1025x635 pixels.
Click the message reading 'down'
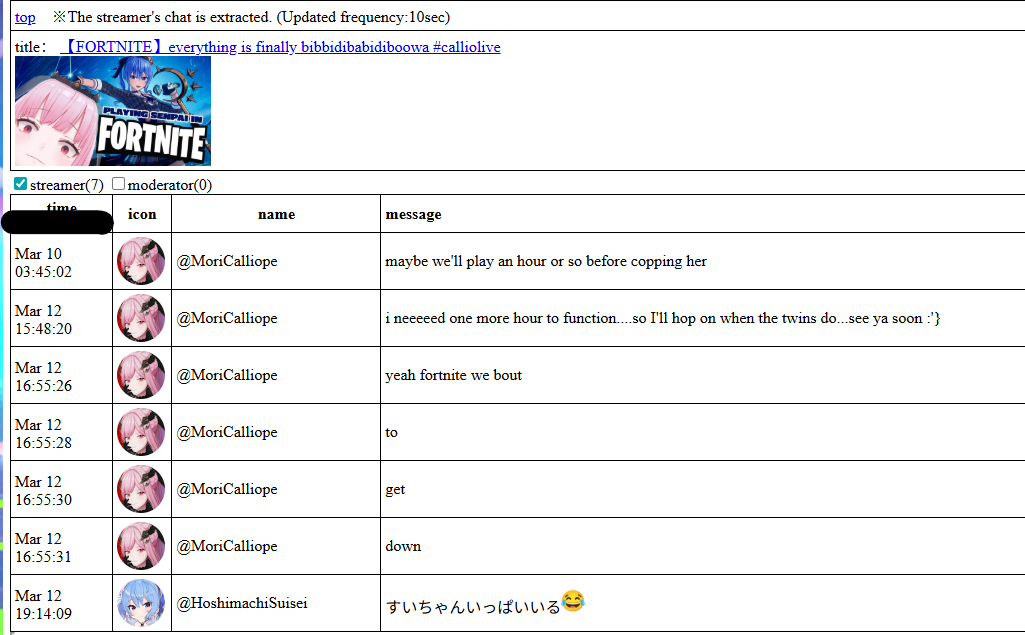point(403,546)
